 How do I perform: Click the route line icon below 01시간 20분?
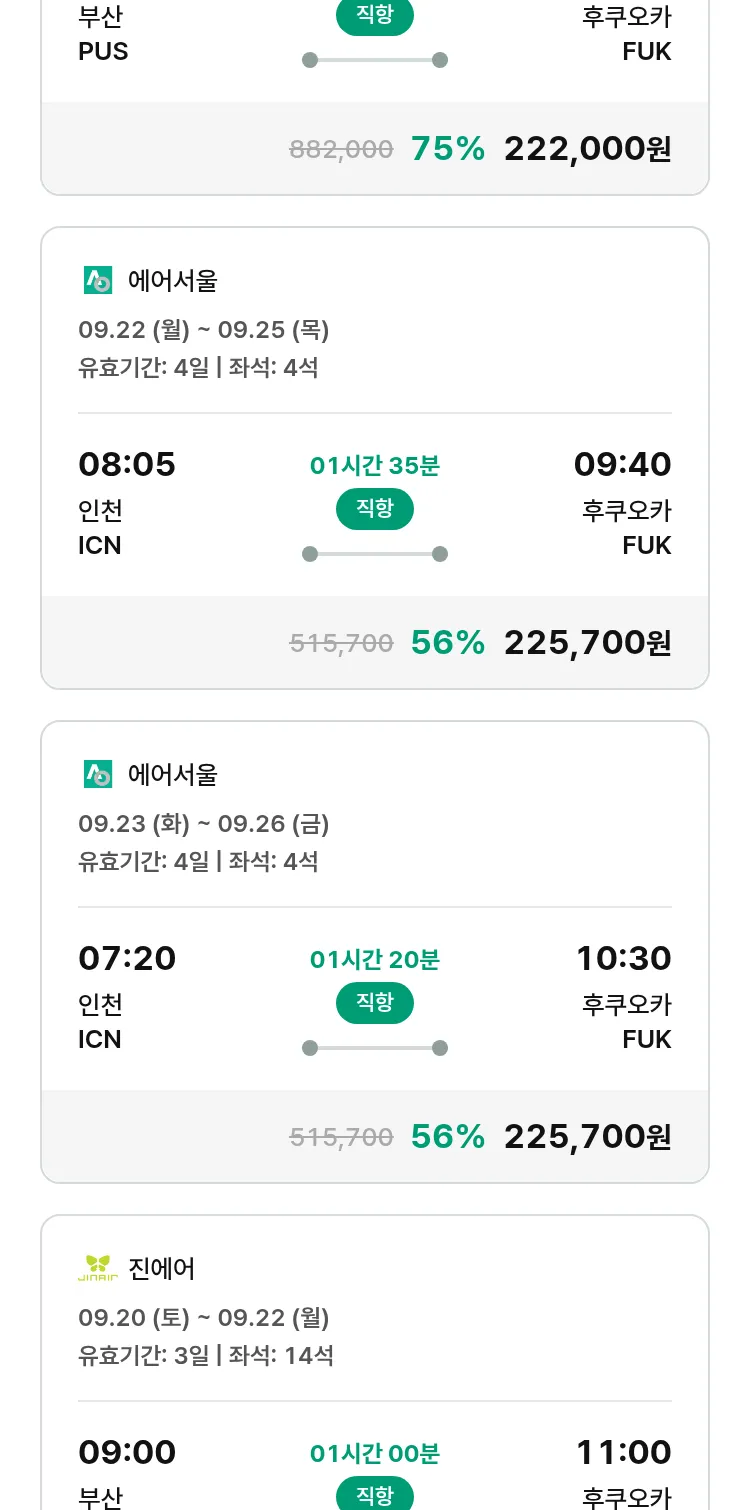[x=375, y=1048]
